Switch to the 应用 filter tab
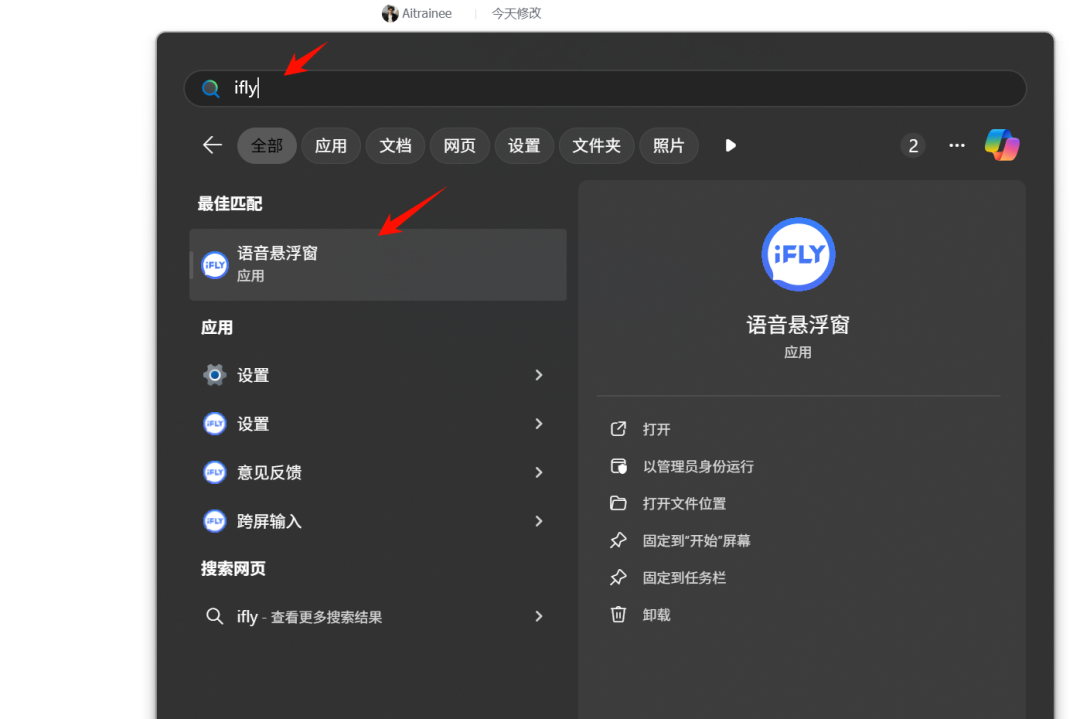 coord(331,146)
